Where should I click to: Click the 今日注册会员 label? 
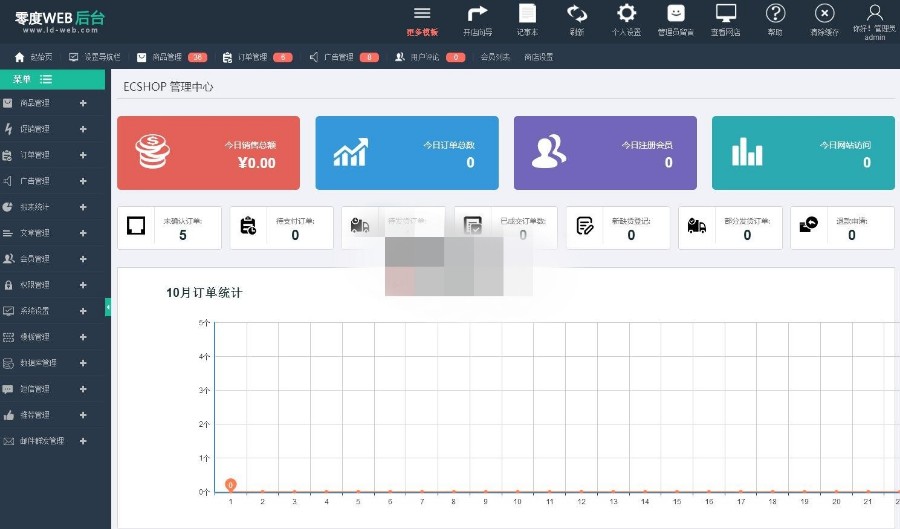[x=647, y=145]
